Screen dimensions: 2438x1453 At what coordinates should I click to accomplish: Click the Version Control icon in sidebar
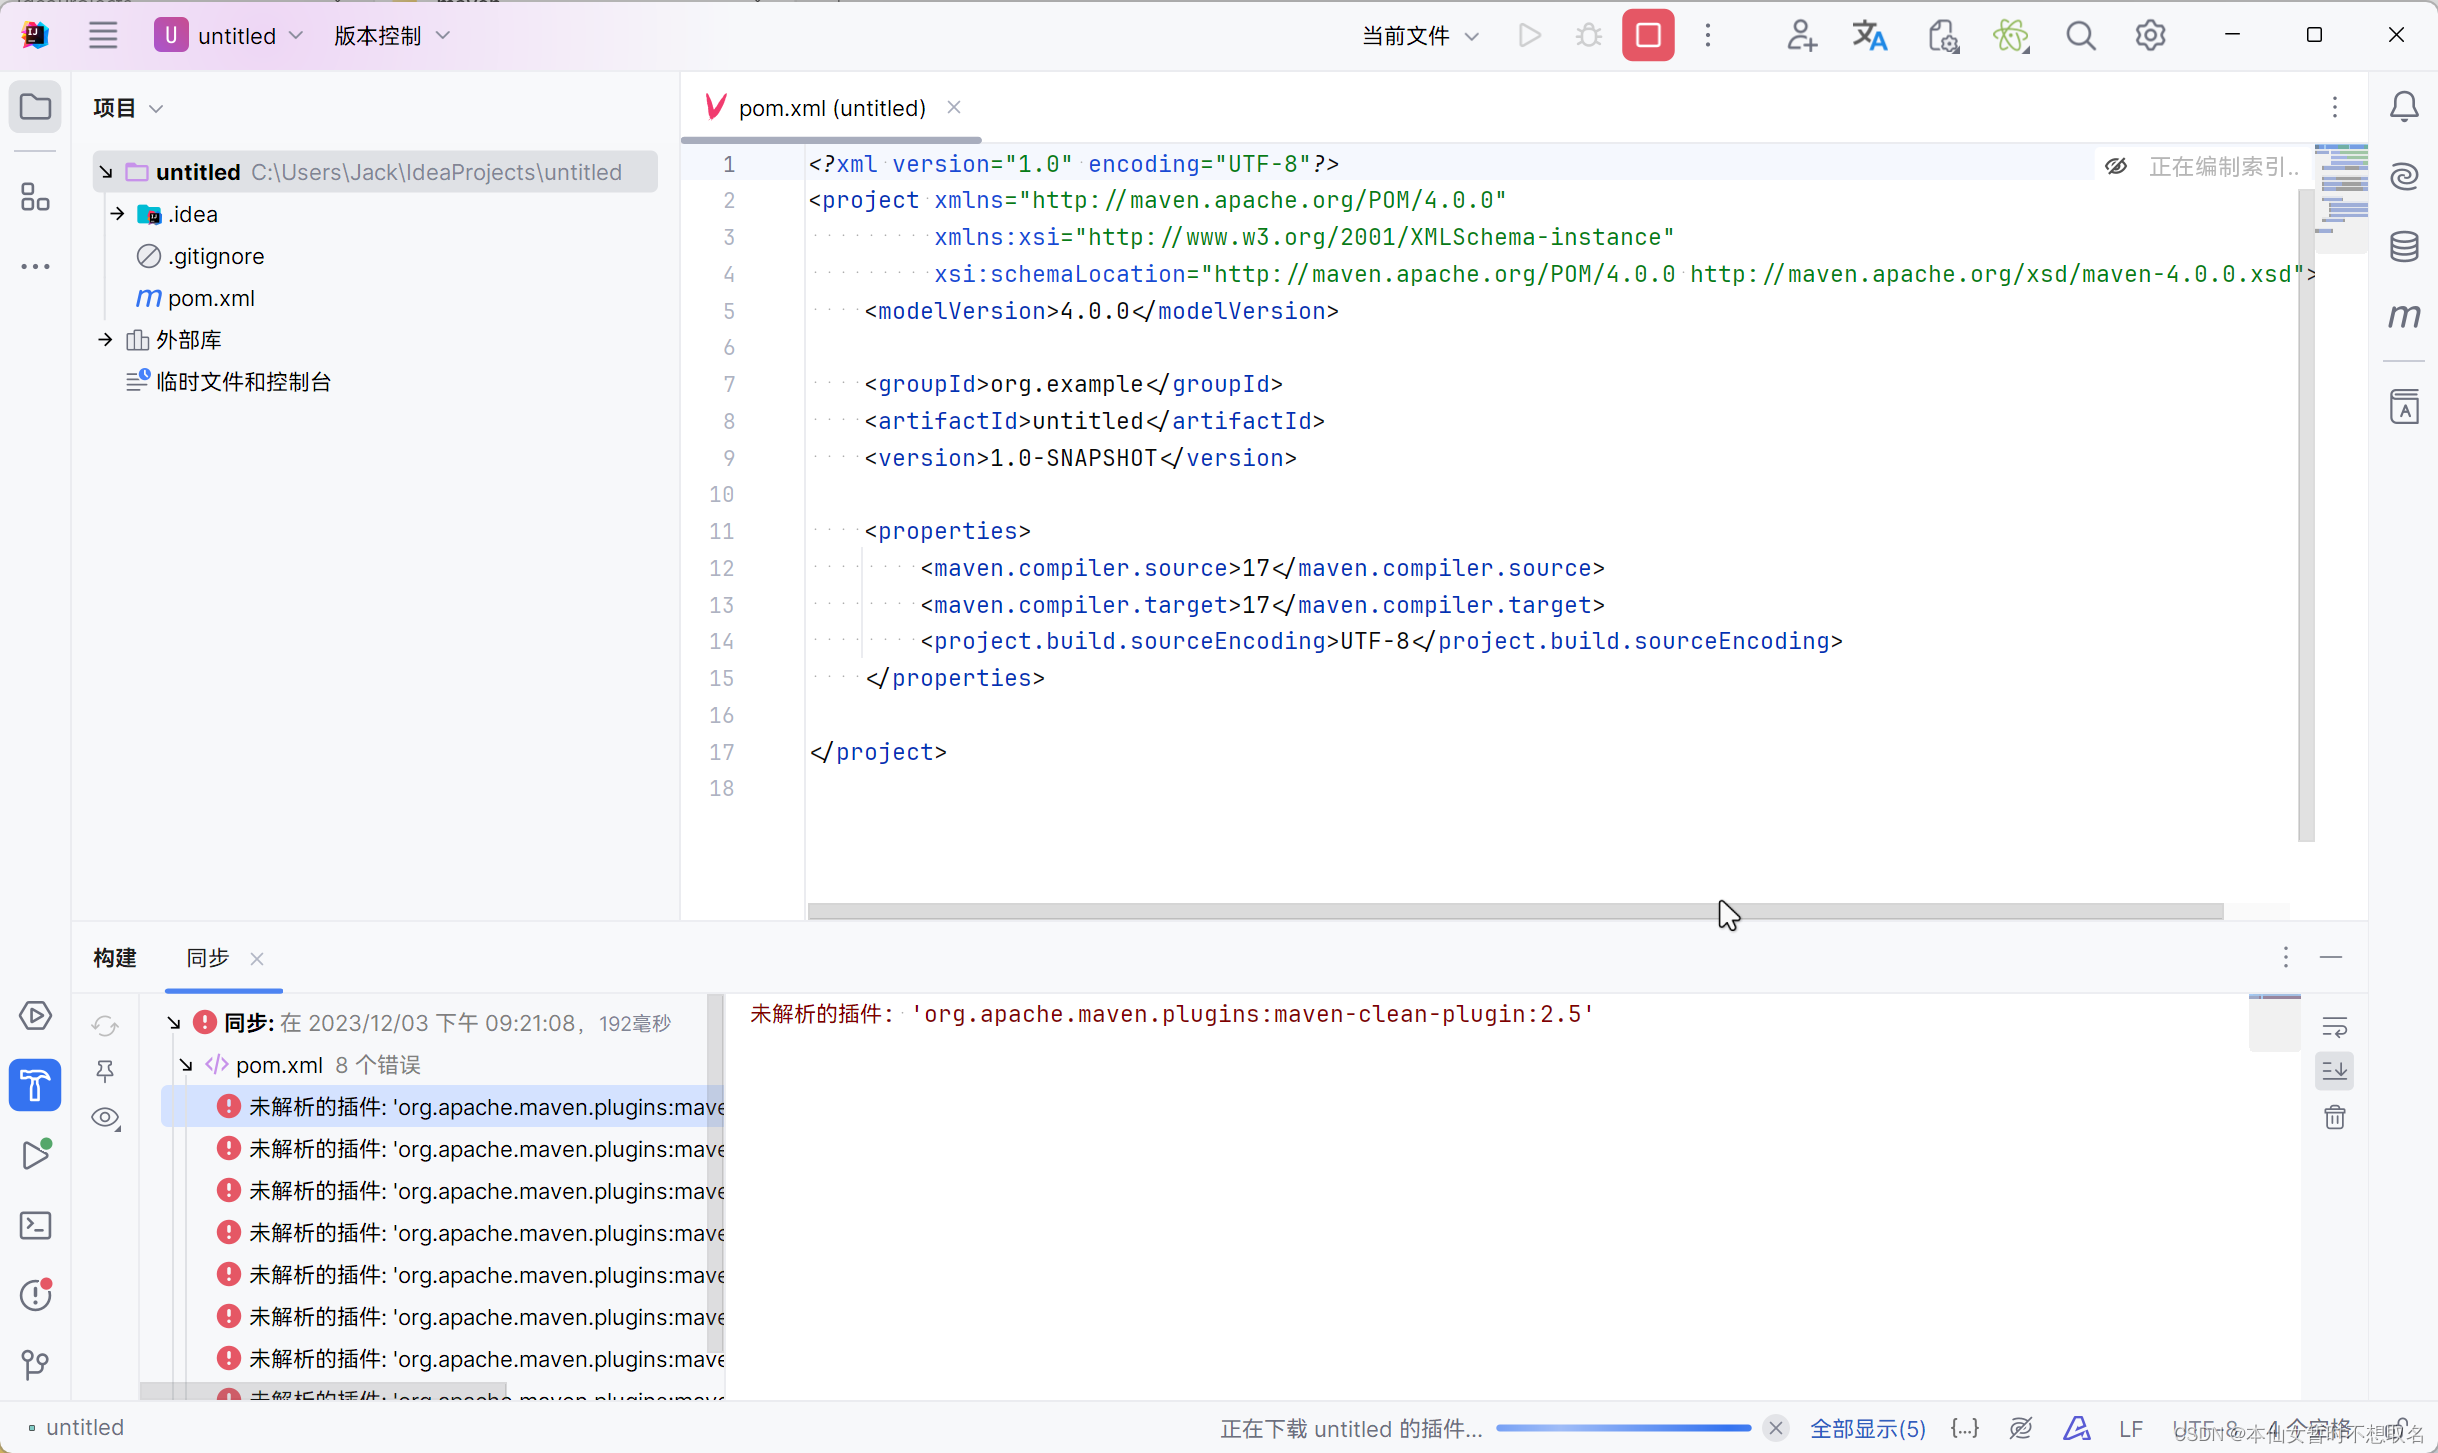pyautogui.click(x=36, y=1365)
